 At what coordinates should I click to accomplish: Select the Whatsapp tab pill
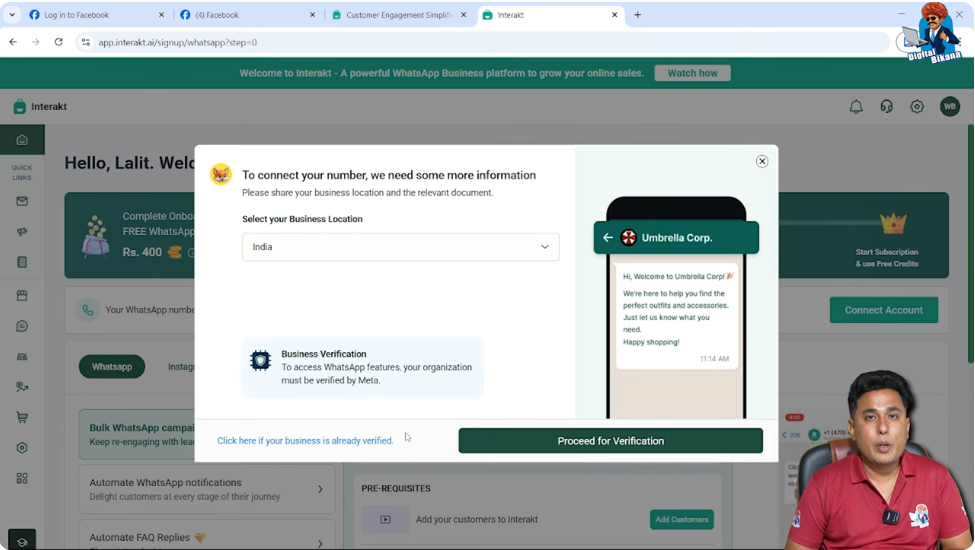click(x=112, y=367)
